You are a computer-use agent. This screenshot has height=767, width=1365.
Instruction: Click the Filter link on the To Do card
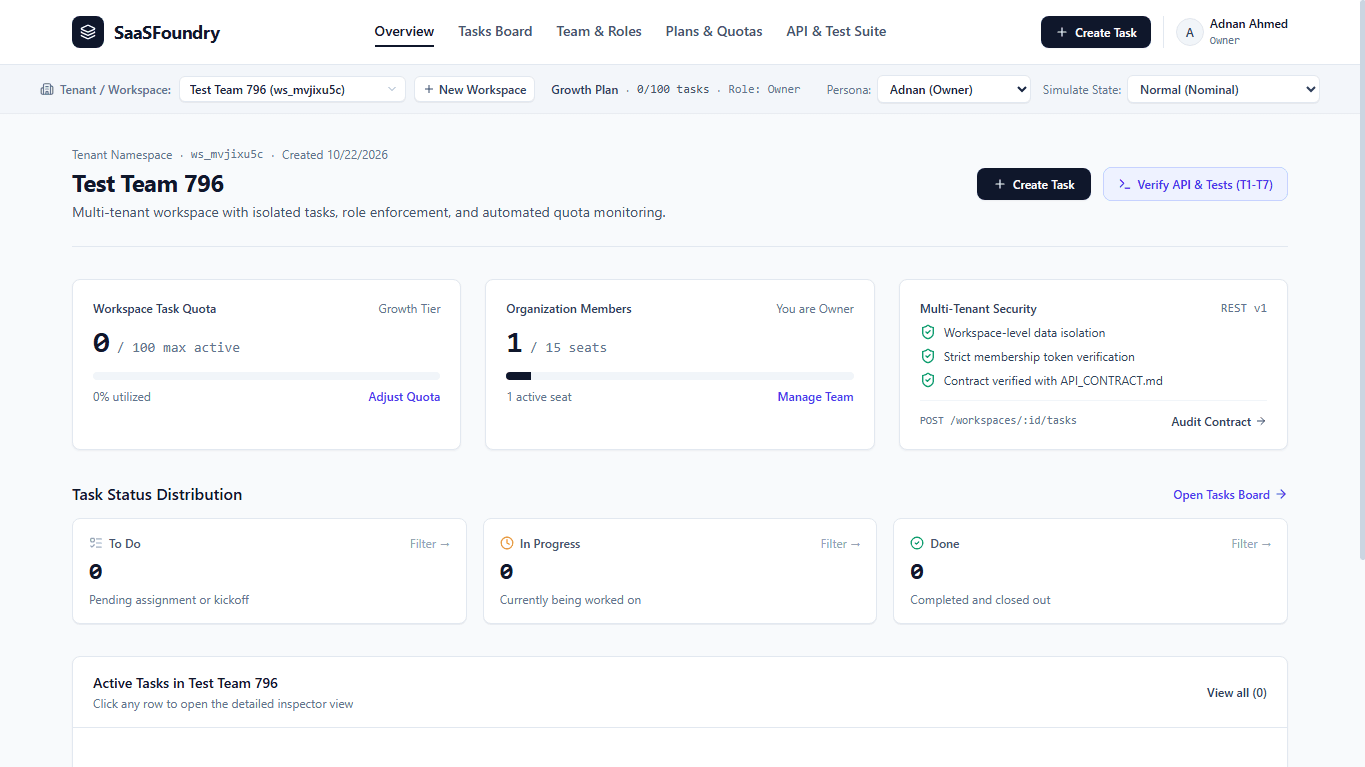pyautogui.click(x=430, y=544)
